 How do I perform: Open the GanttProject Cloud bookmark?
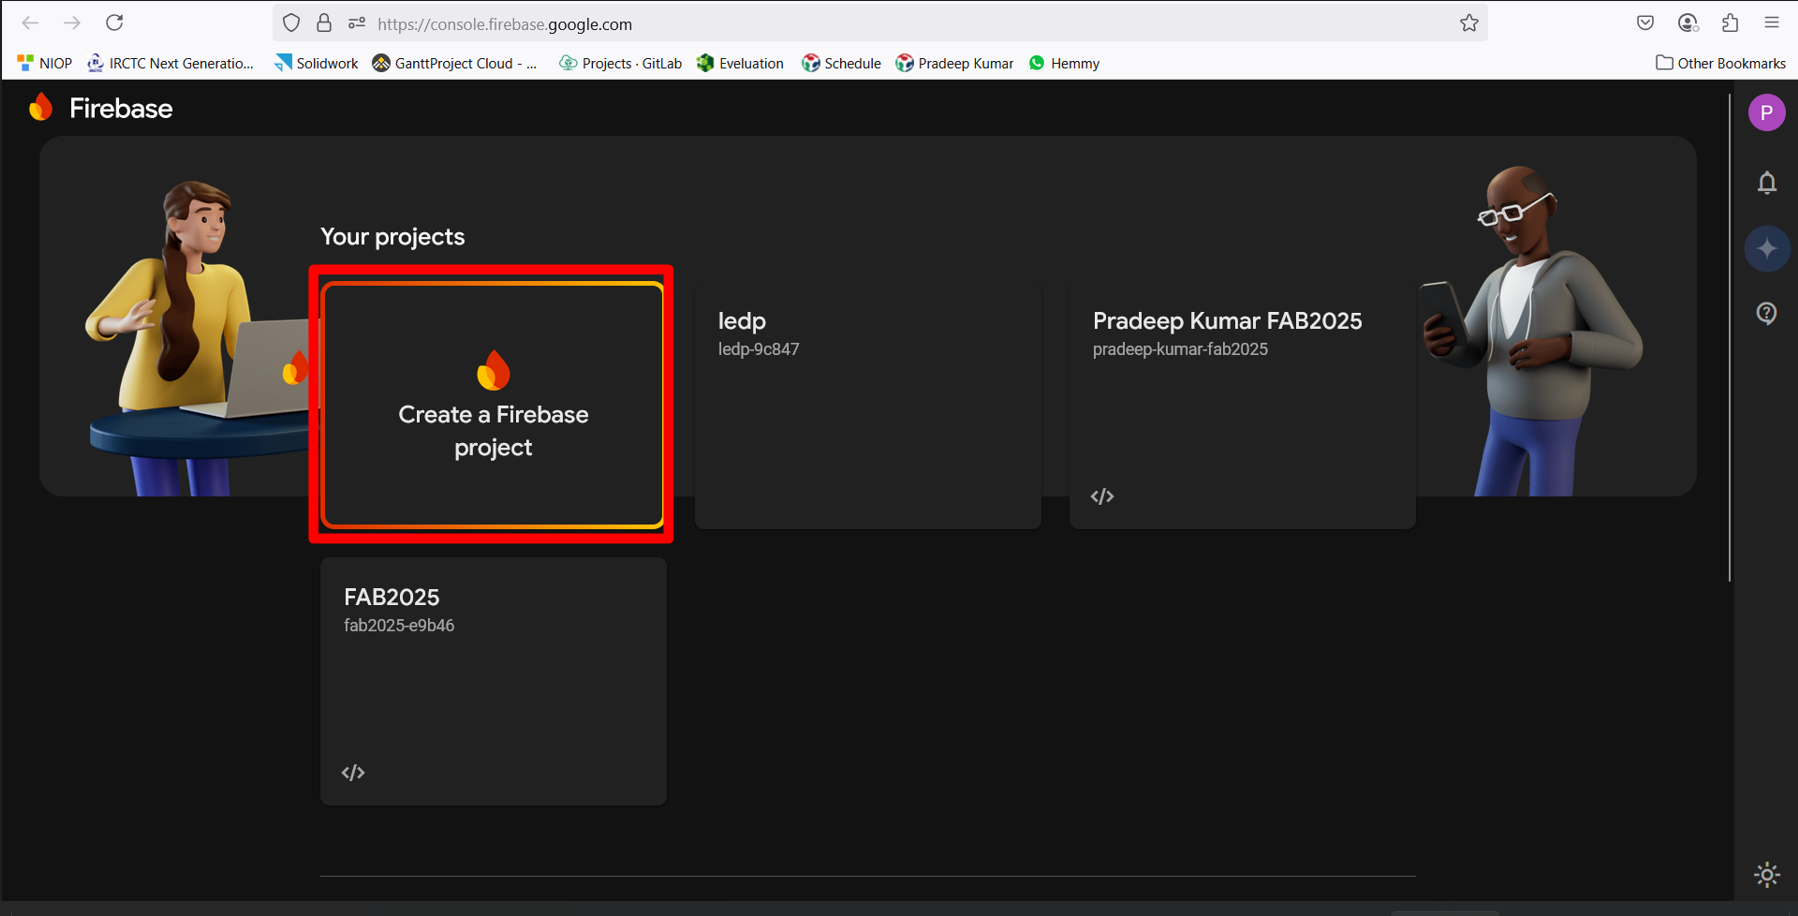pos(455,63)
